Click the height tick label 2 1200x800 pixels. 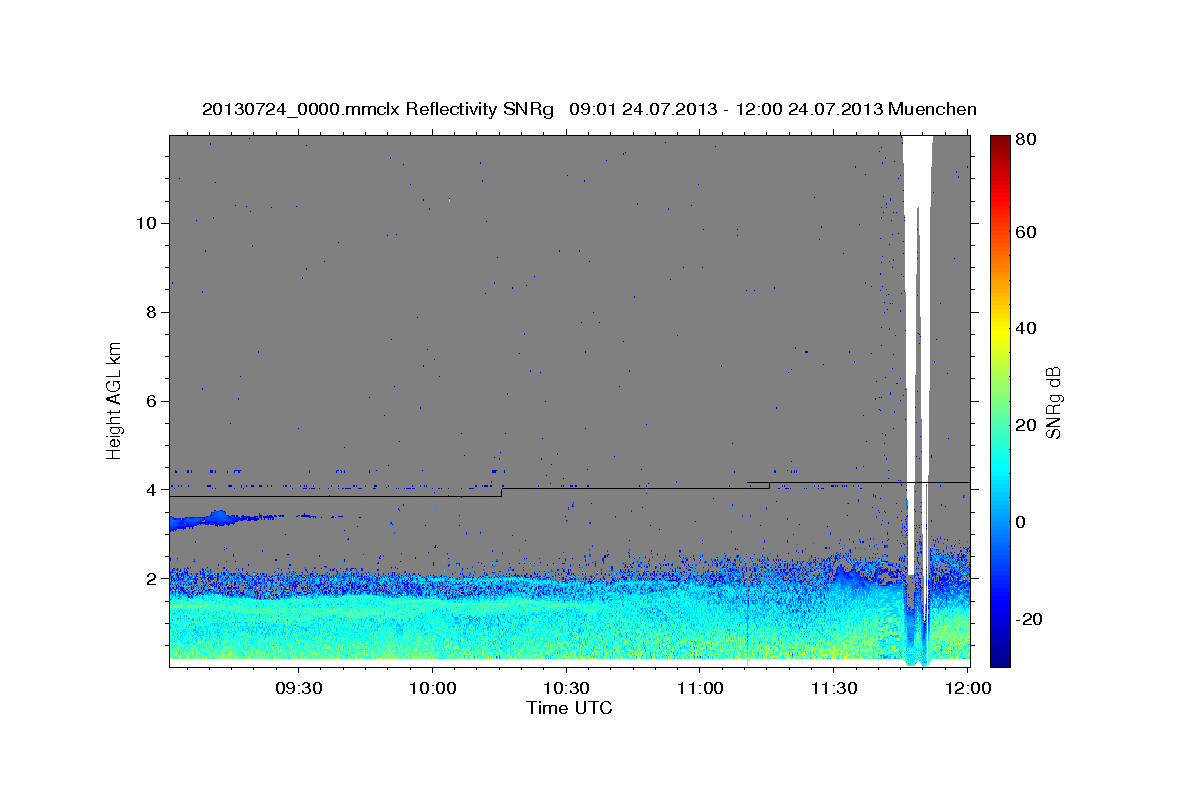click(151, 579)
